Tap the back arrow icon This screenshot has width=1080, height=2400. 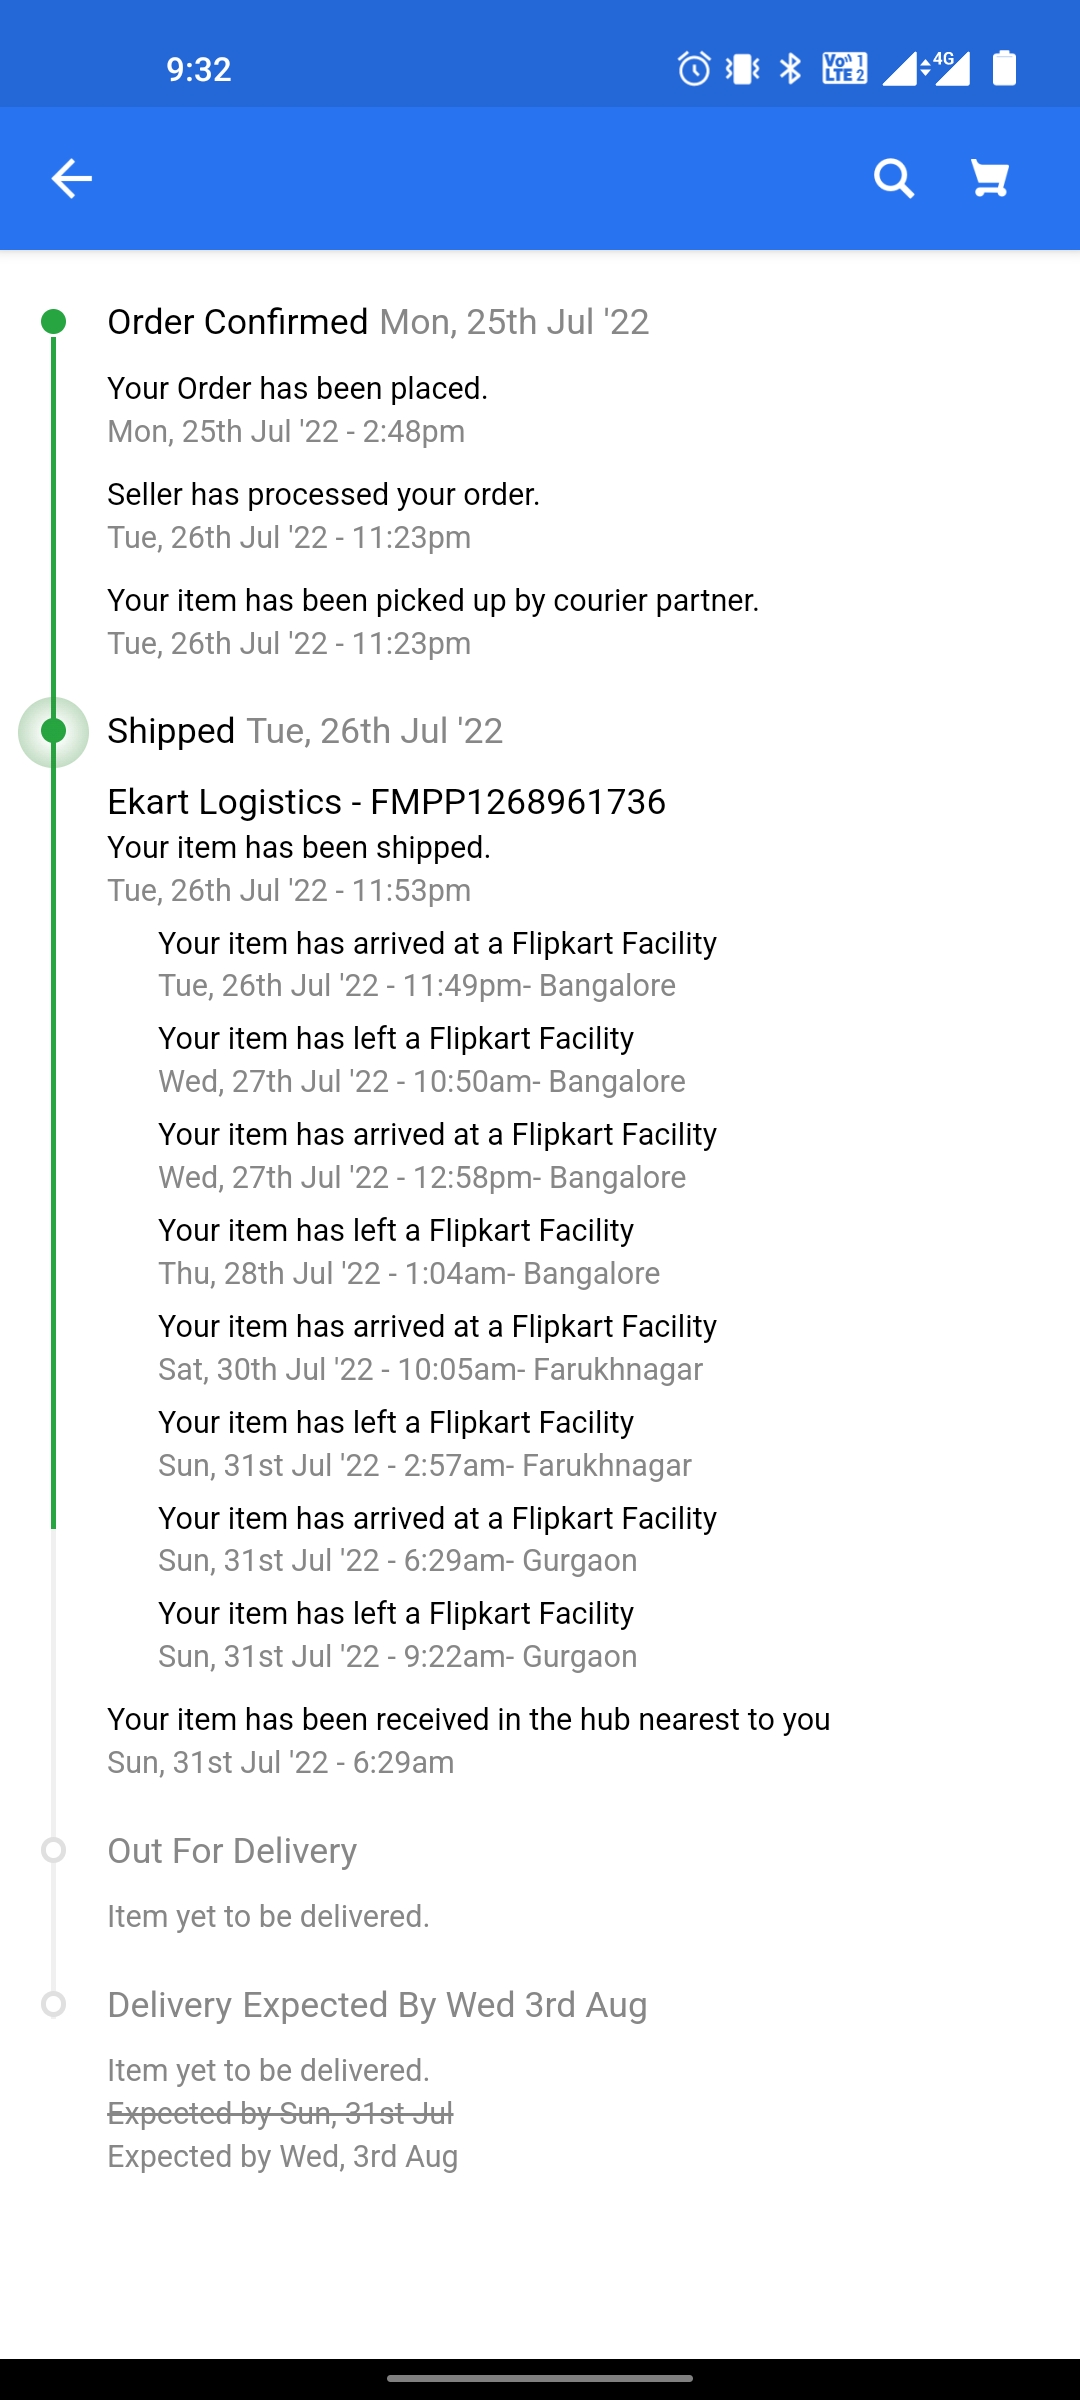pyautogui.click(x=71, y=179)
